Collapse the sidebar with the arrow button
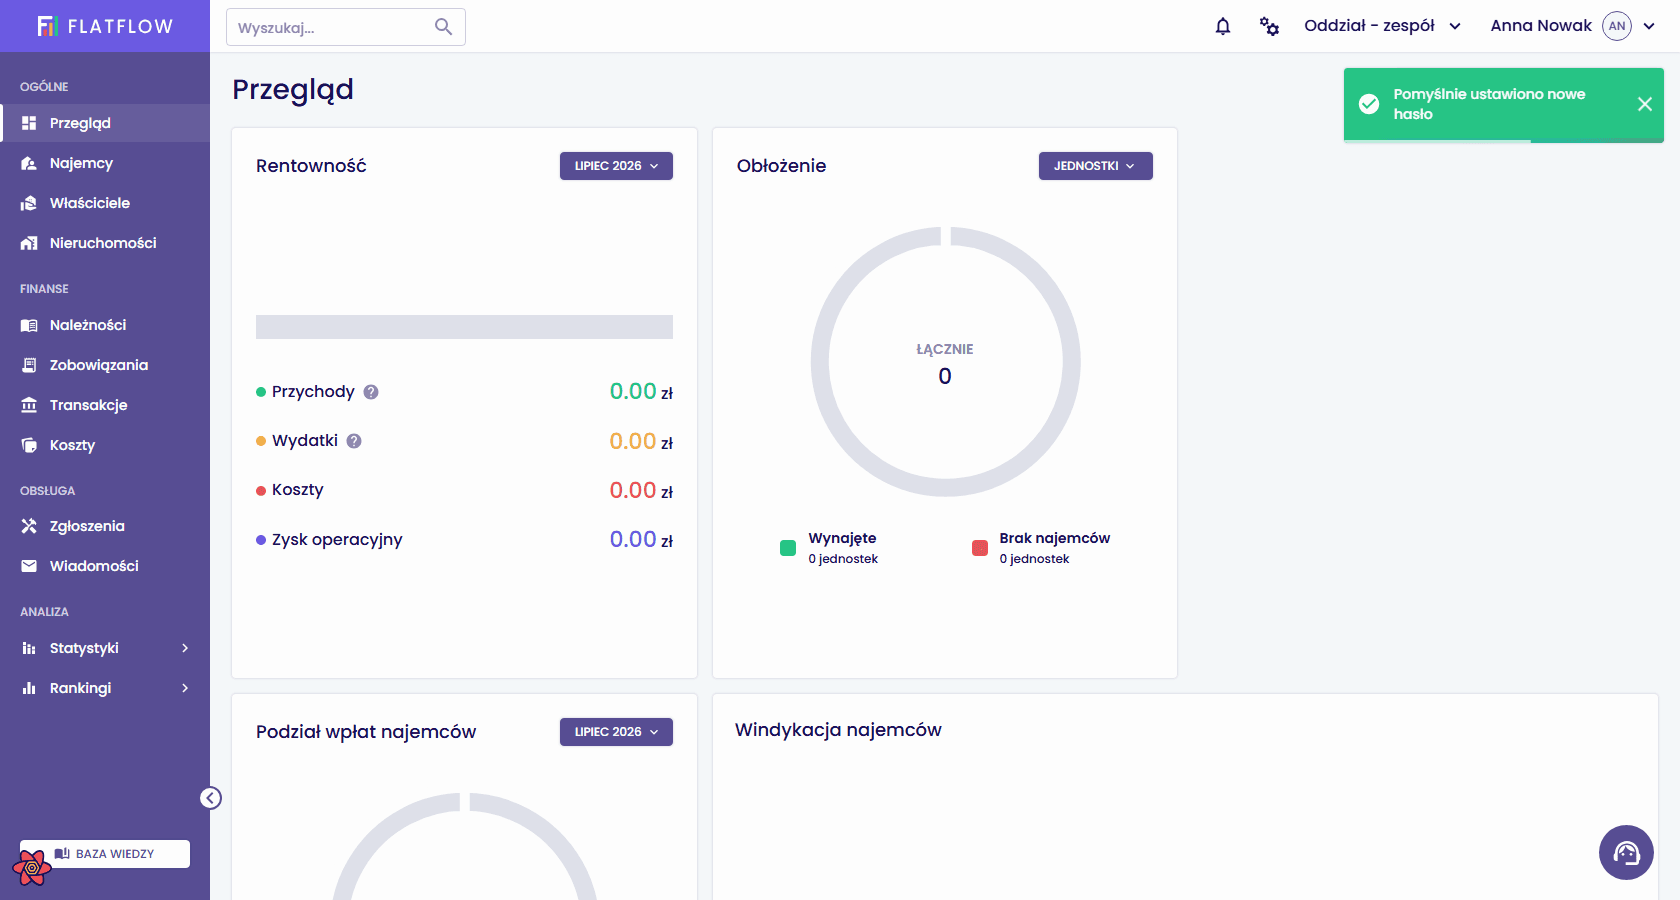The image size is (1680, 900). click(x=210, y=797)
